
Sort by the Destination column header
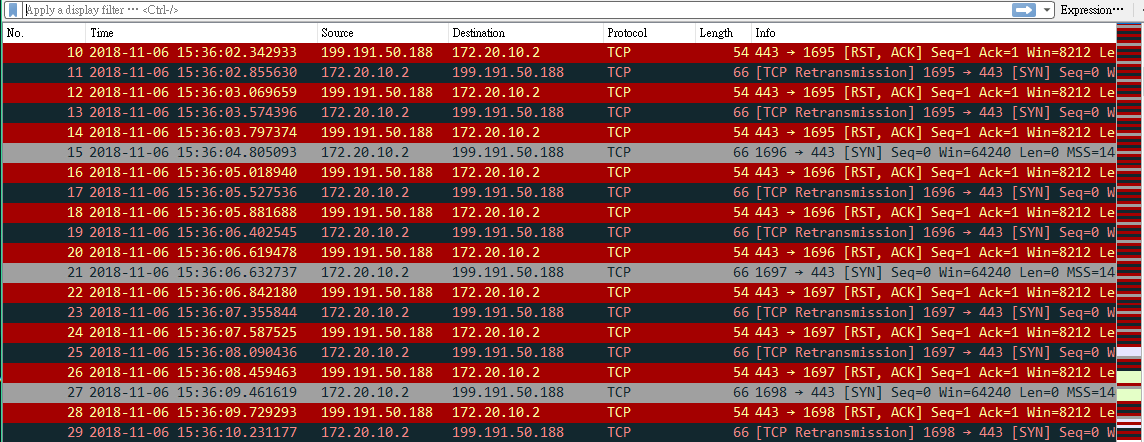[x=526, y=34]
